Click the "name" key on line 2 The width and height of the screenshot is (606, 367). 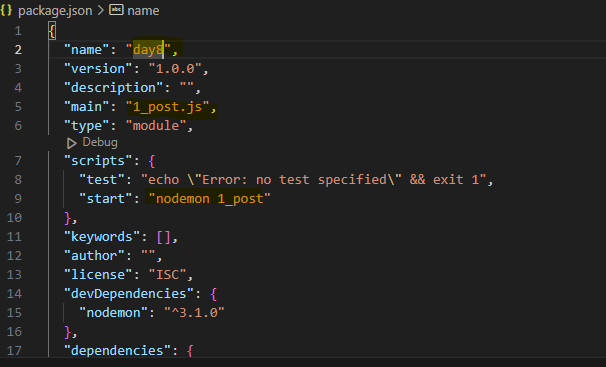87,49
